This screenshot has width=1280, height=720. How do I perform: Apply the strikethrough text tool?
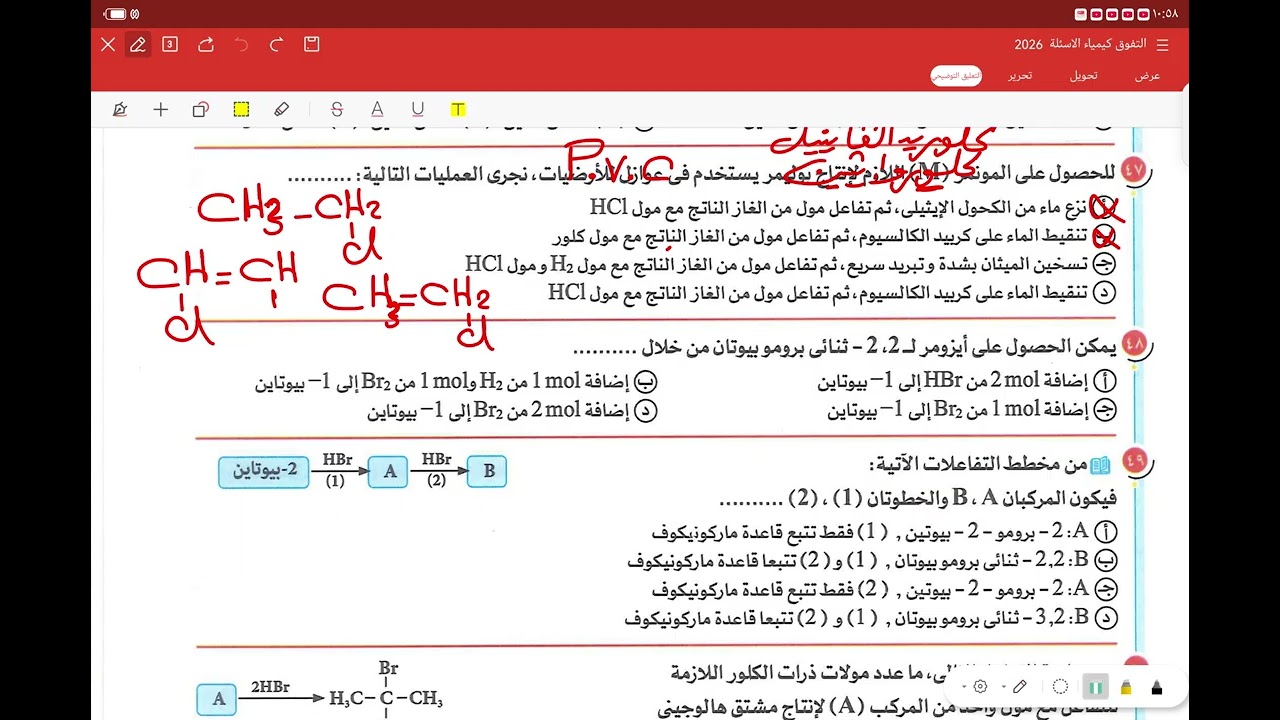pyautogui.click(x=336, y=110)
